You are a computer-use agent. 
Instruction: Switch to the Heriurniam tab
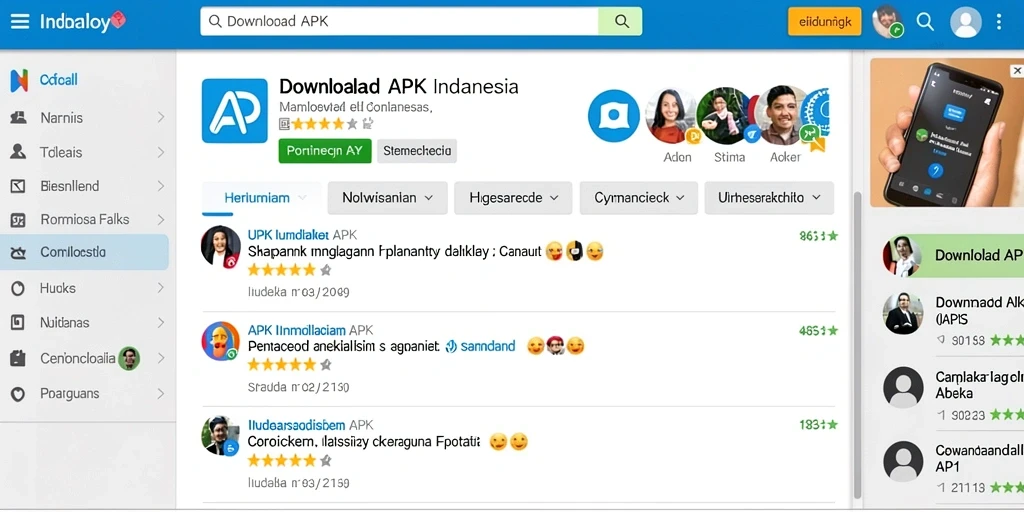261,198
